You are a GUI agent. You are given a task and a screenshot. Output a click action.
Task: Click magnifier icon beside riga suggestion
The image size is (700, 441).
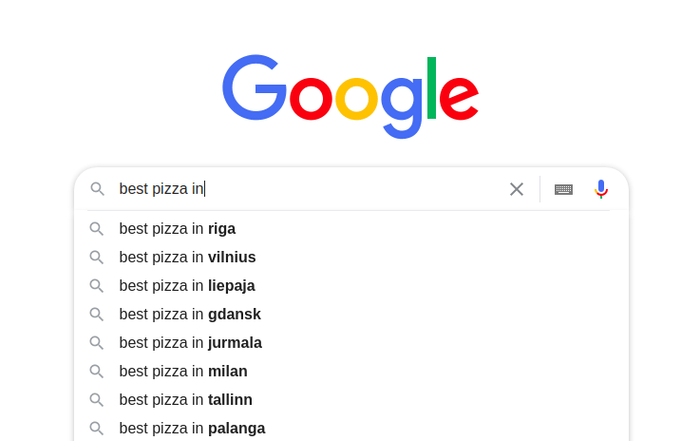tap(96, 229)
